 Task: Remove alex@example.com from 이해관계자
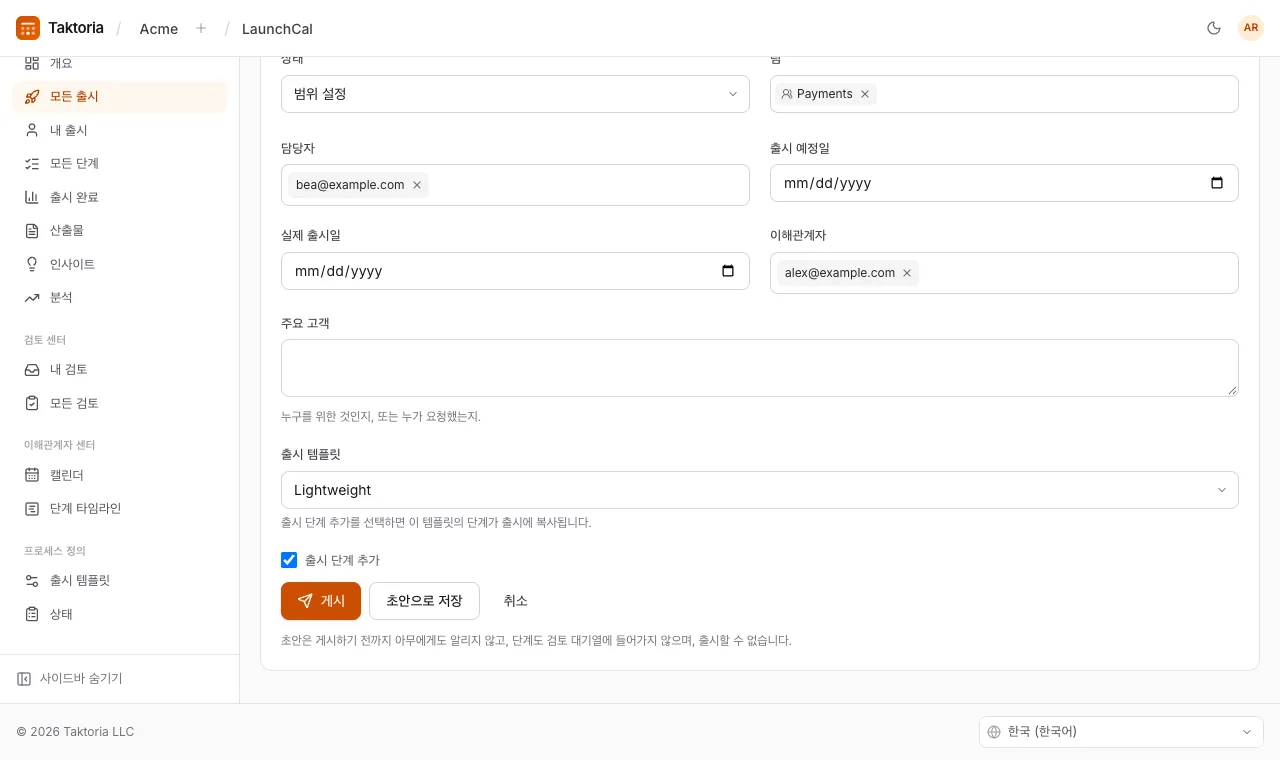click(907, 273)
